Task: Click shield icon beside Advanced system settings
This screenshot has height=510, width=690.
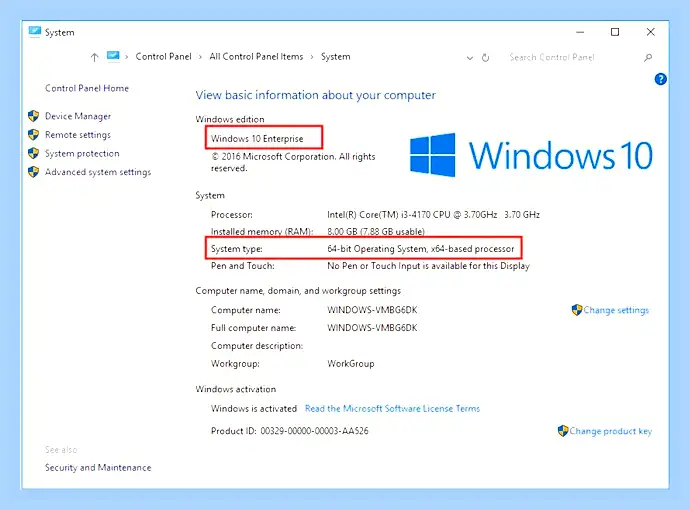Action: pos(33,172)
